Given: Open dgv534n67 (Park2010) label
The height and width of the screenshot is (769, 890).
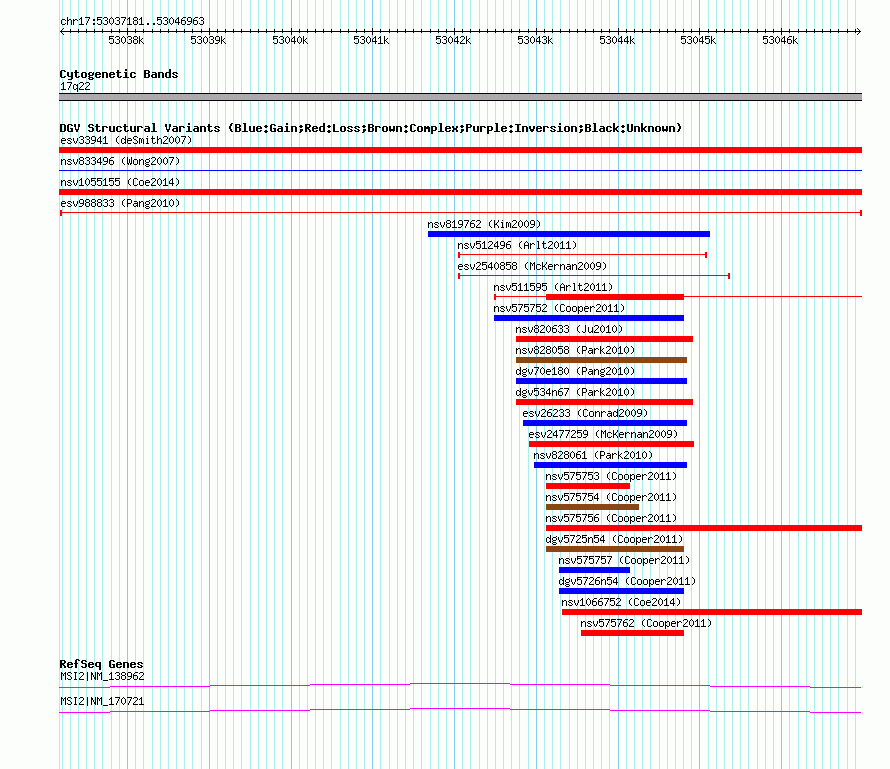Looking at the screenshot, I should click(x=575, y=392).
